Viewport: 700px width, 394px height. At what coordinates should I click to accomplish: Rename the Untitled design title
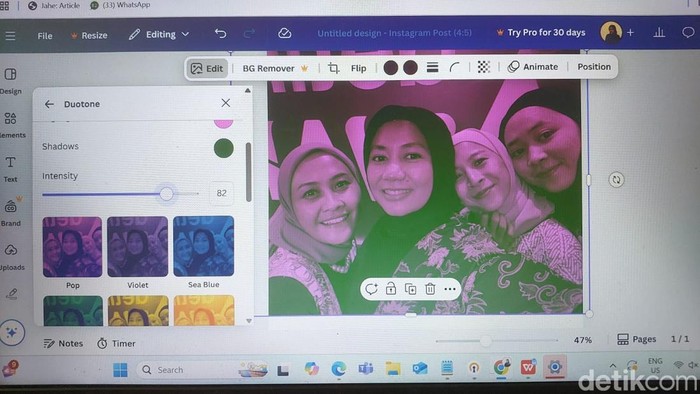point(394,33)
